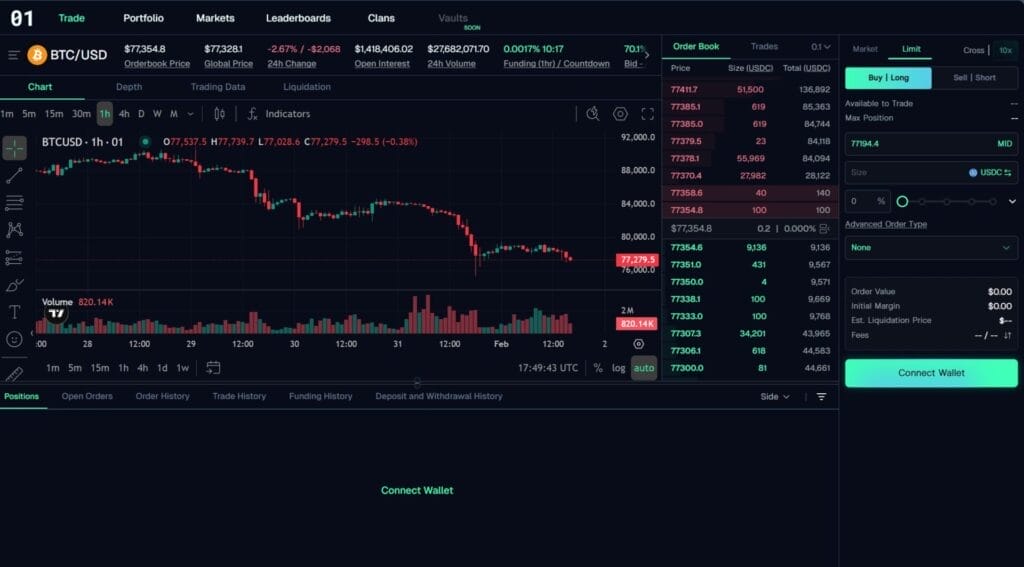The height and width of the screenshot is (567, 1024).
Task: Expand more timeframe intervals dropdown
Action: coord(190,114)
